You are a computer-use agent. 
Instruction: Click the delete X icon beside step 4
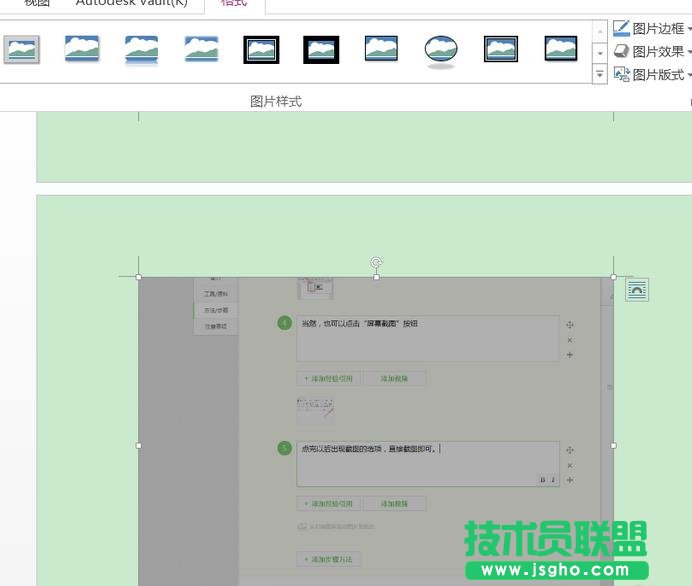(570, 340)
